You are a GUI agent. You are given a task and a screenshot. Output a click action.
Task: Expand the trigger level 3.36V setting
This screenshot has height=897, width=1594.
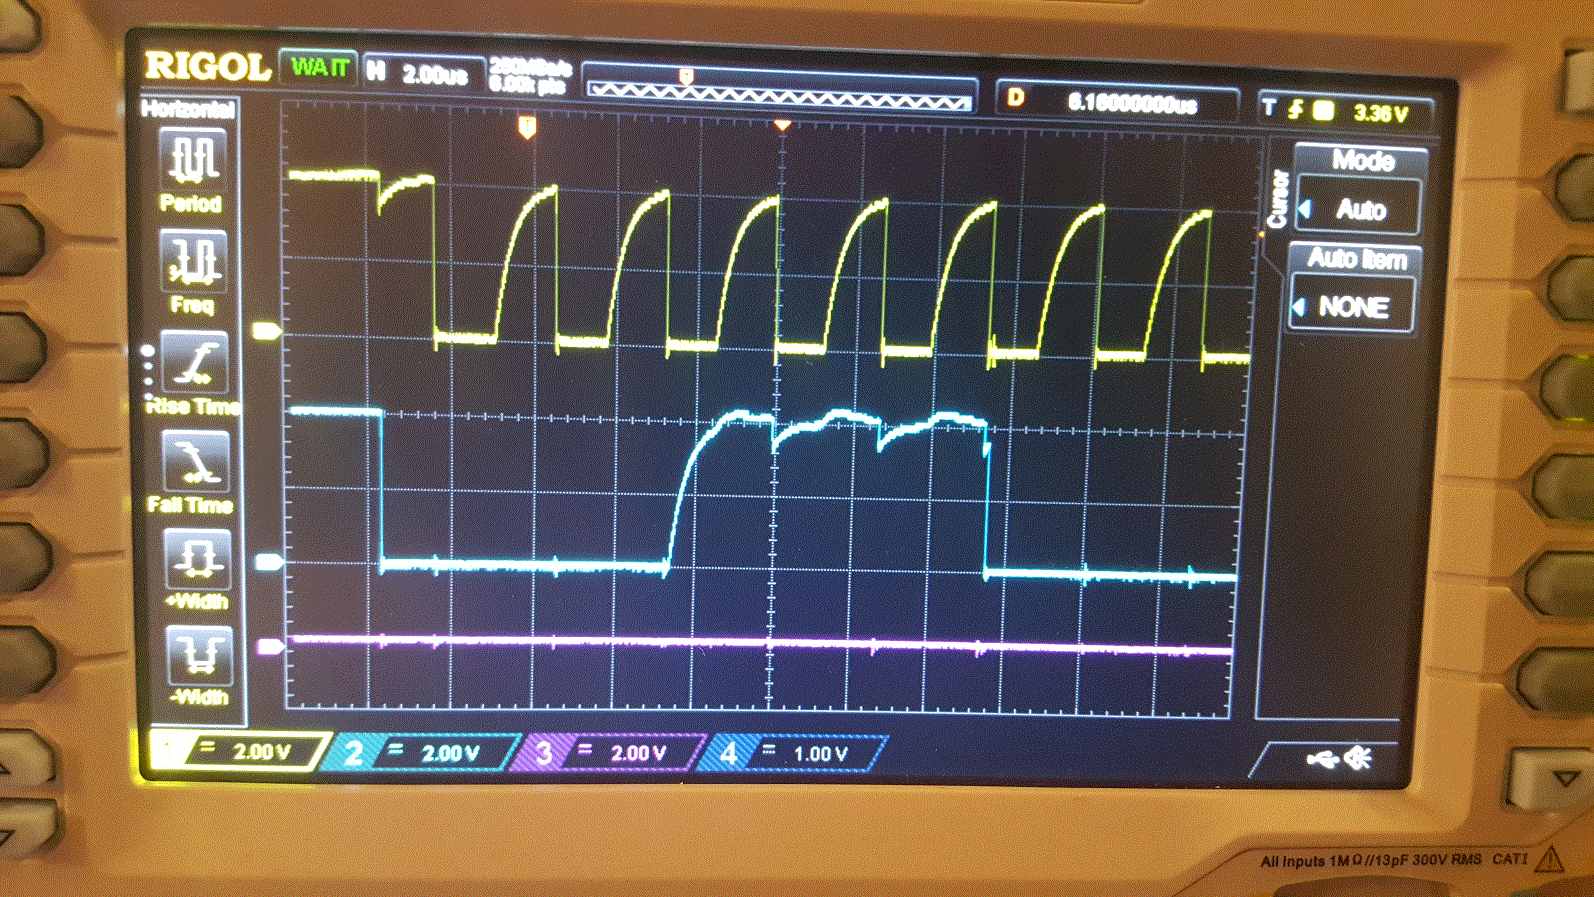tap(1347, 111)
